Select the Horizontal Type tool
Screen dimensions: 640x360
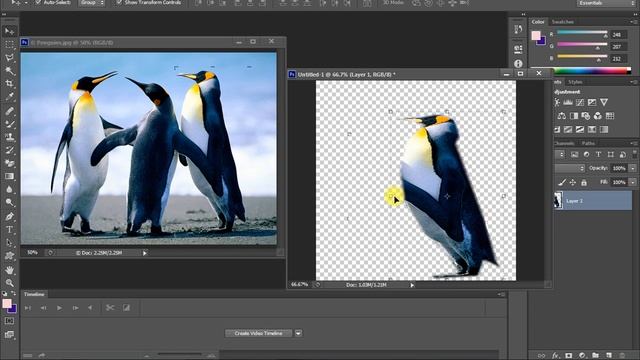[9, 230]
